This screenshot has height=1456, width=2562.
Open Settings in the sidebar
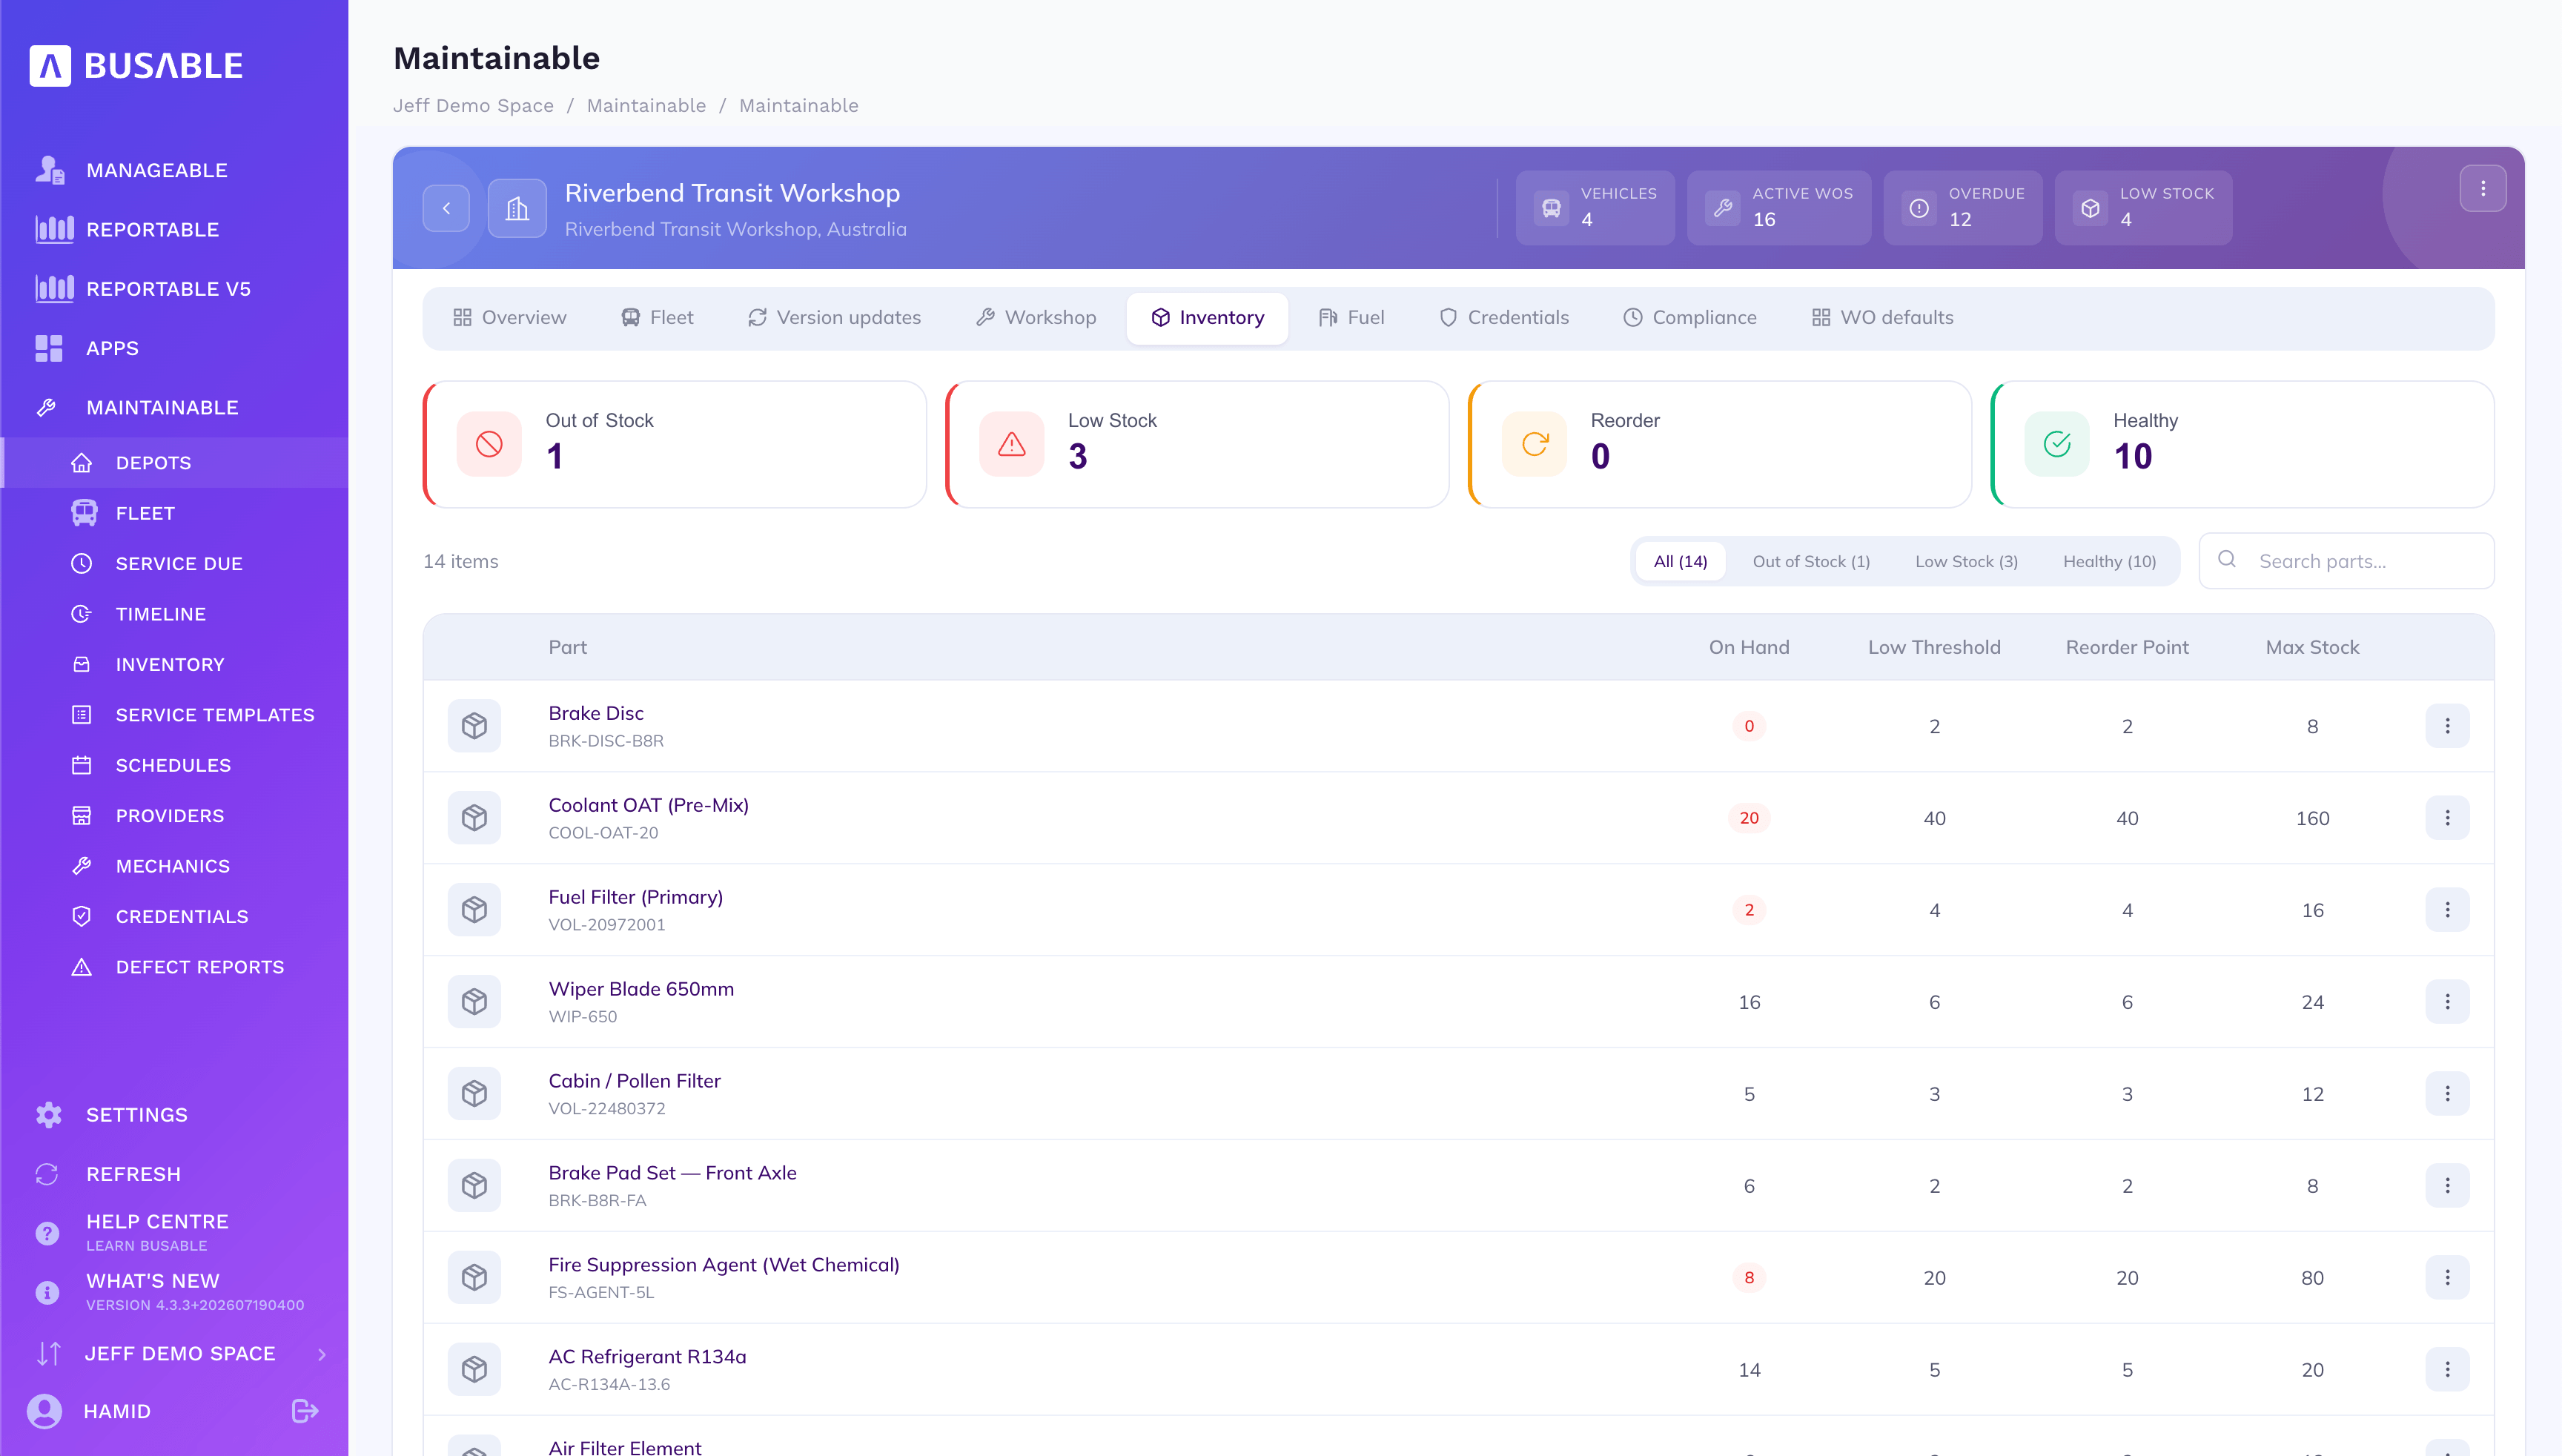(136, 1114)
